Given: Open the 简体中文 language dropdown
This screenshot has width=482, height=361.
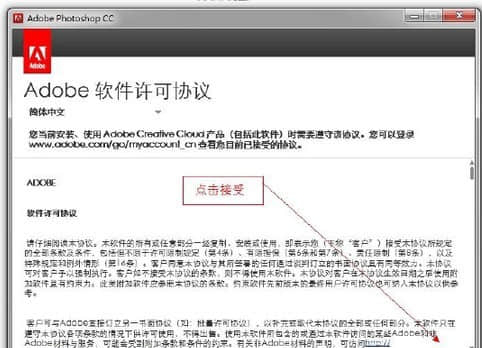Looking at the screenshot, I should point(95,112).
